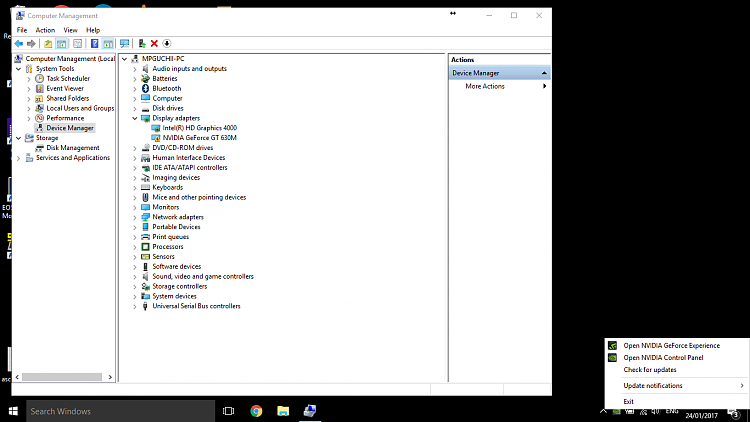Select System devices category
Screen dimensions: 750x422
[x=174, y=296]
